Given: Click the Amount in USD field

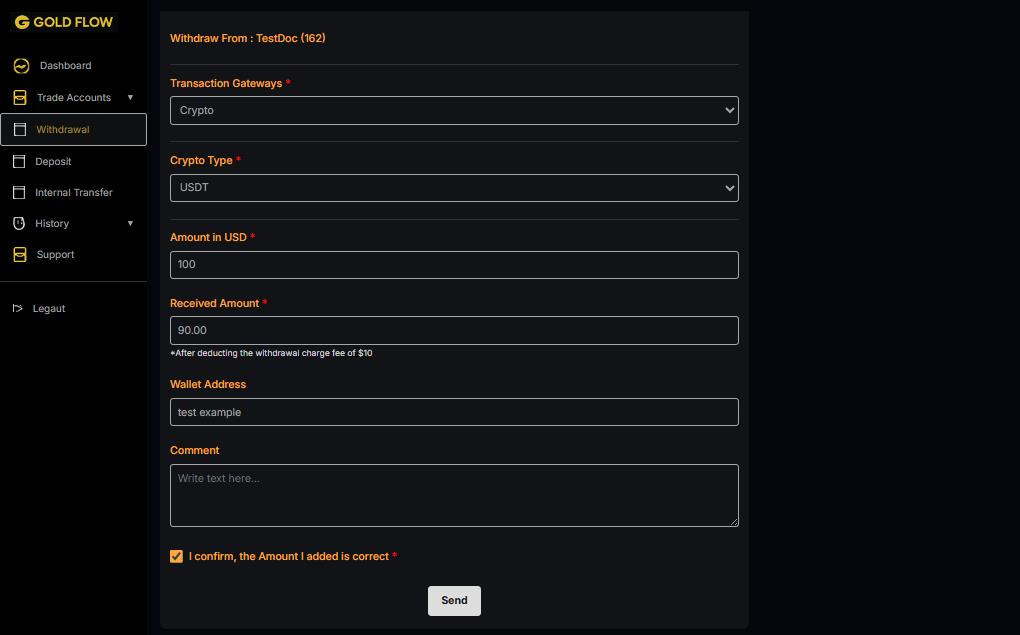Looking at the screenshot, I should [x=454, y=265].
